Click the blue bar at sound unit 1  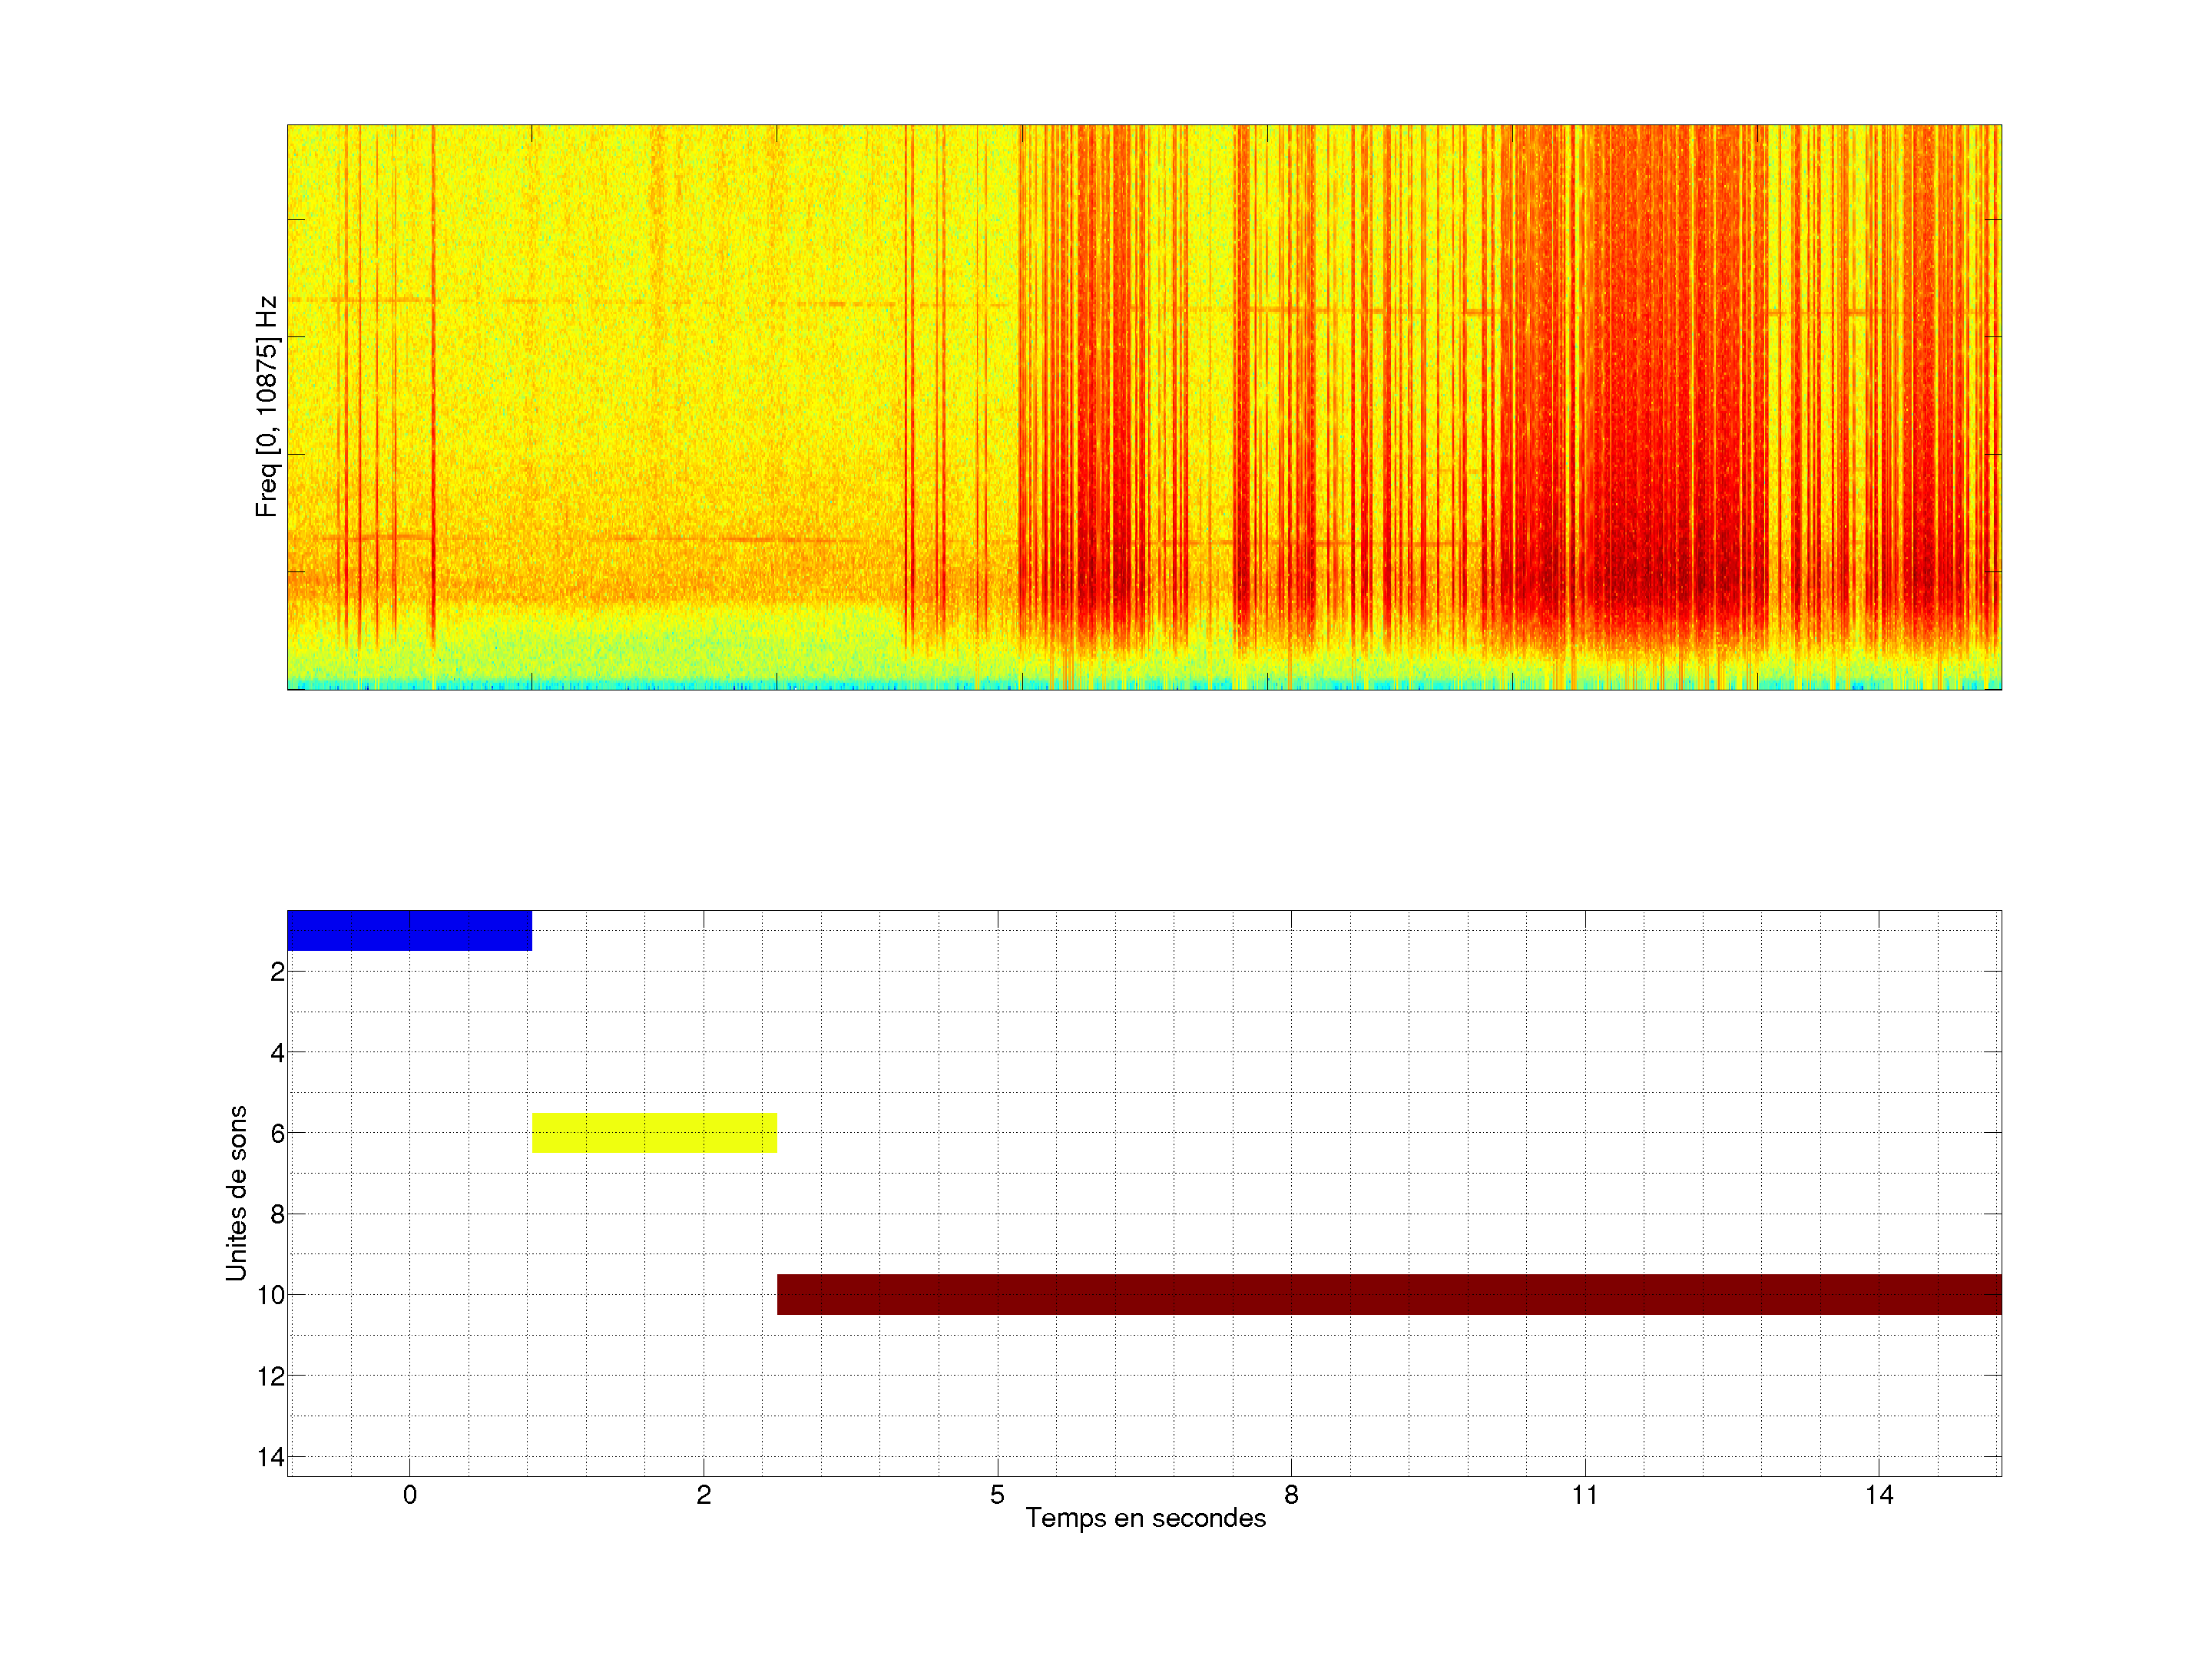tap(409, 930)
